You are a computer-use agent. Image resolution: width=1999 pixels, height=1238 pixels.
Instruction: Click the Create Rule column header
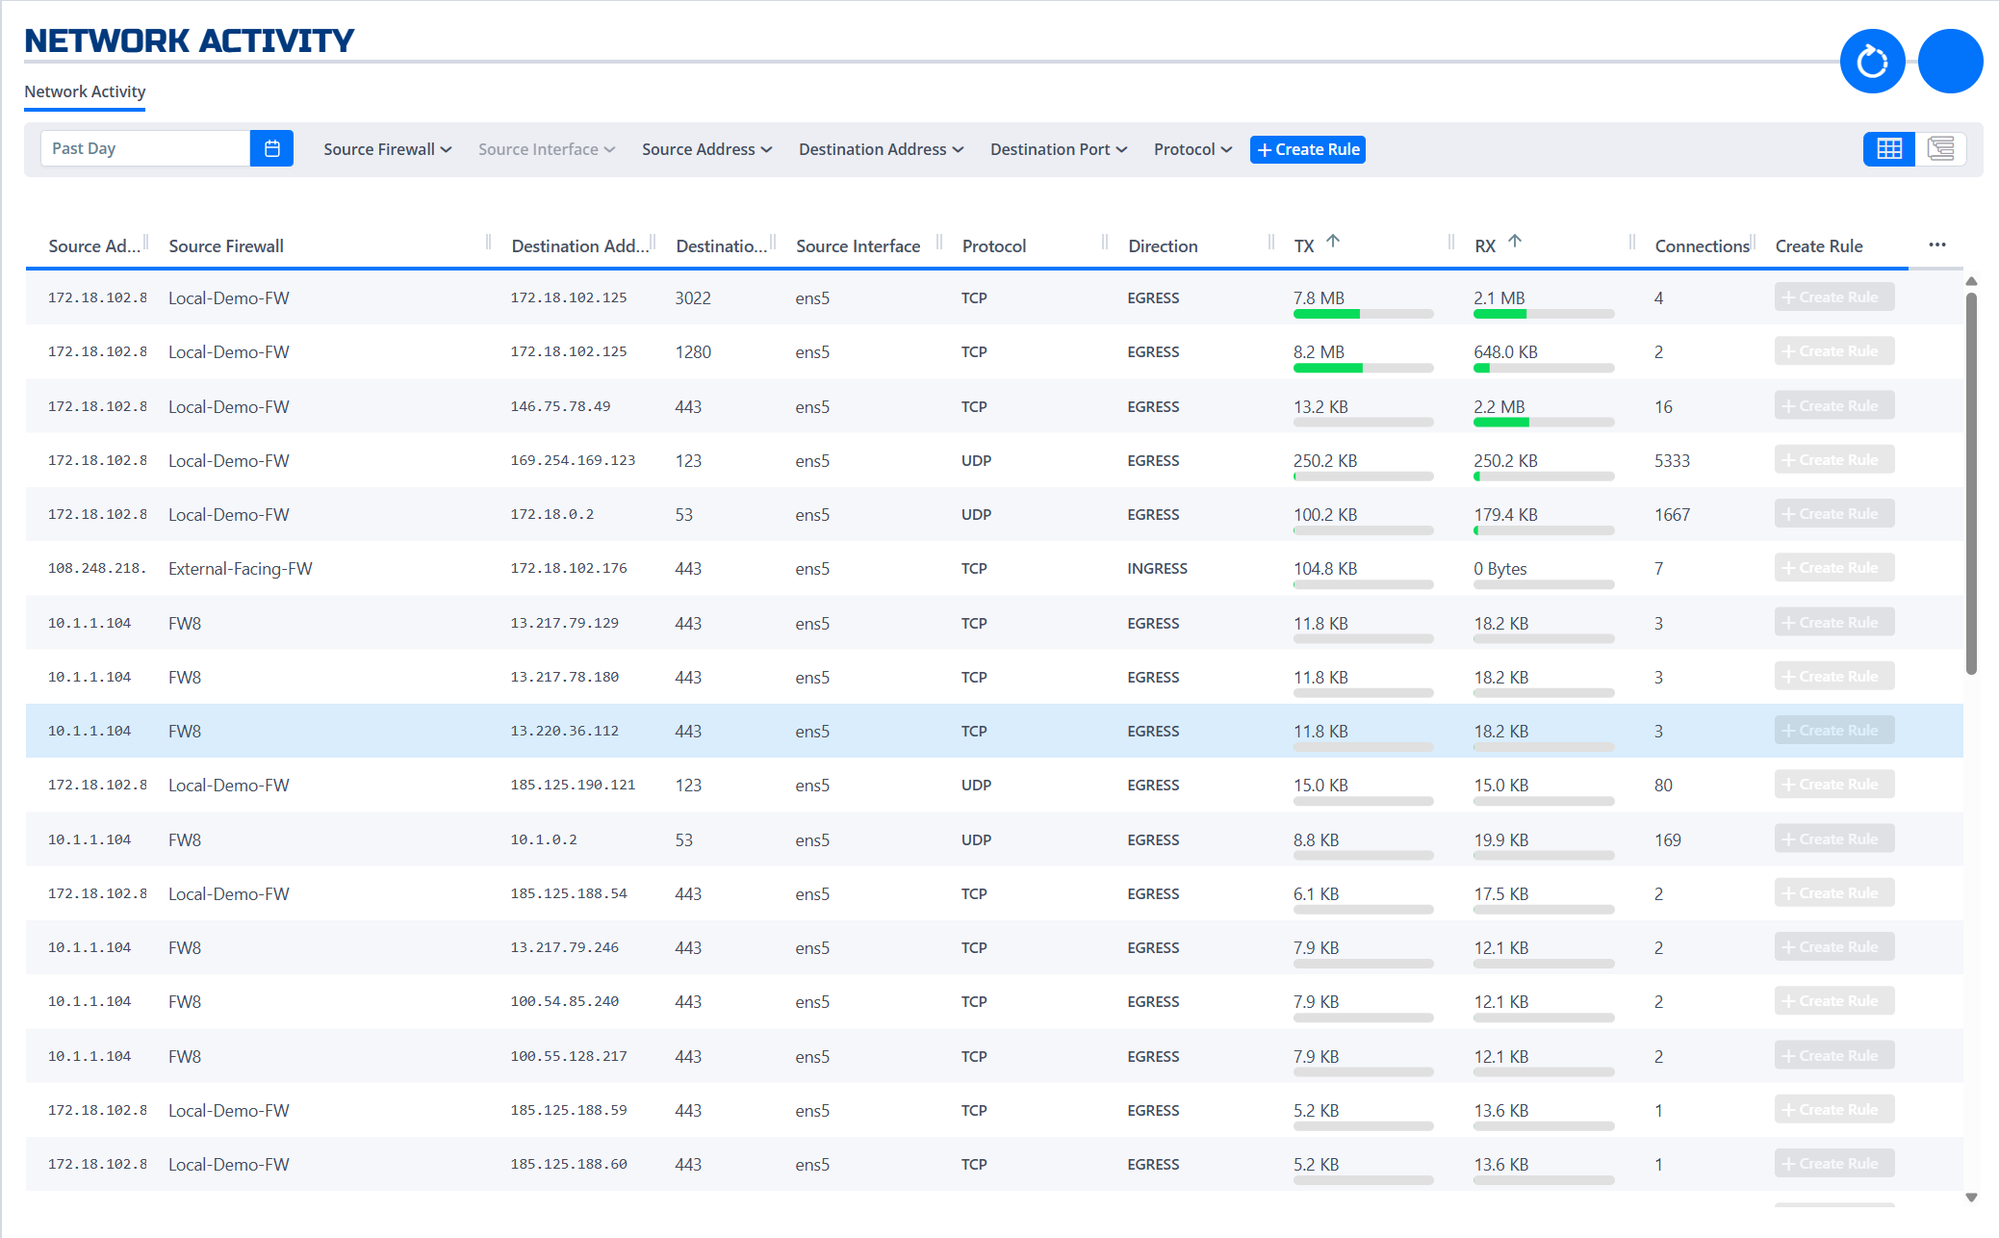[x=1819, y=246]
